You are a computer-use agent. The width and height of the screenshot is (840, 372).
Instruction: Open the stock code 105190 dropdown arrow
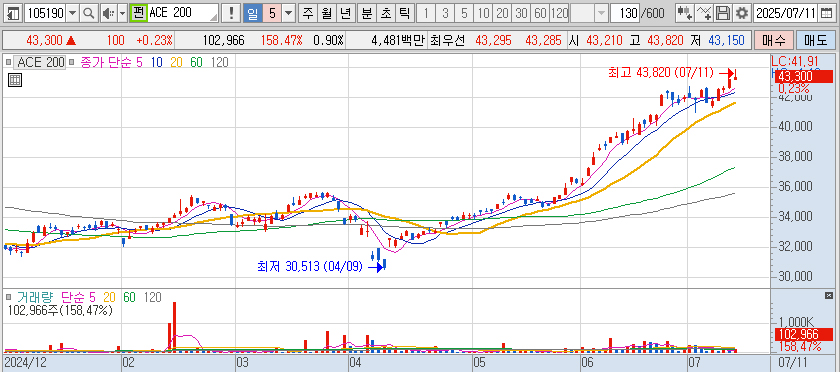click(x=73, y=13)
